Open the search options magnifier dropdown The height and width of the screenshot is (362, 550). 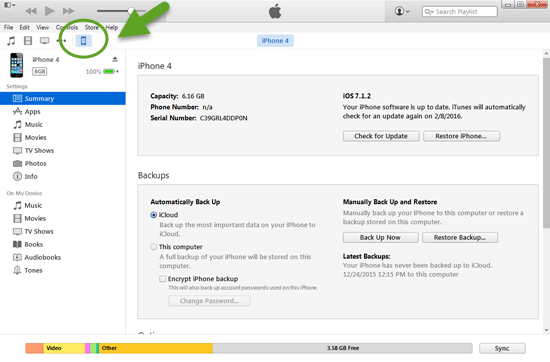tap(429, 12)
